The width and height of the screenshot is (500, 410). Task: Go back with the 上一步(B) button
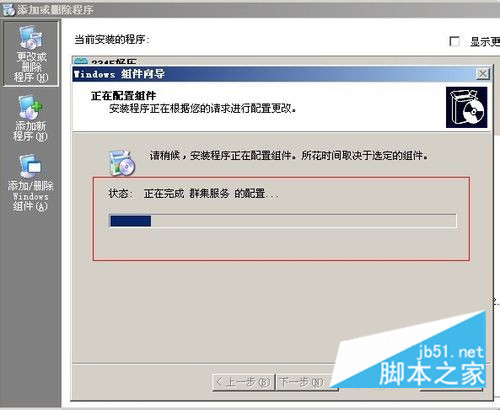243,382
